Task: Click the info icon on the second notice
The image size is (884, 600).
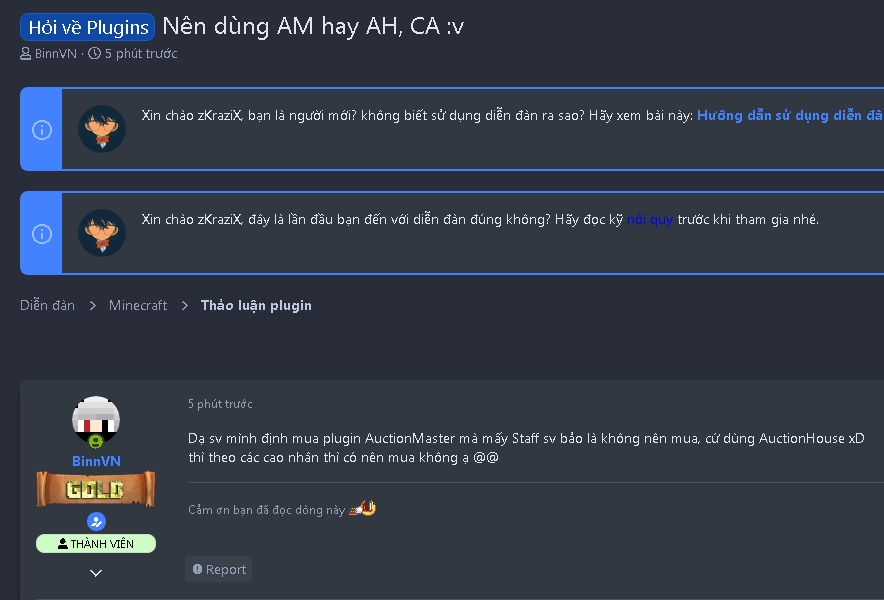Action: pyautogui.click(x=42, y=234)
